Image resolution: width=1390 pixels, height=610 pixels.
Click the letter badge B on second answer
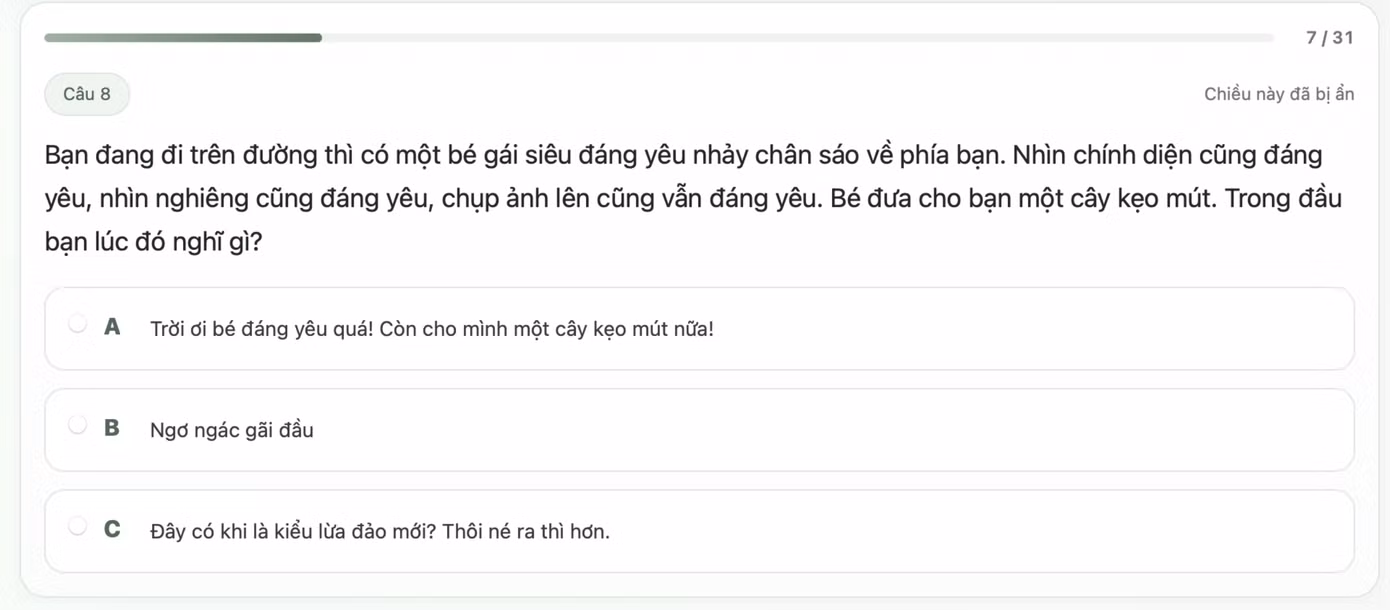pos(112,425)
